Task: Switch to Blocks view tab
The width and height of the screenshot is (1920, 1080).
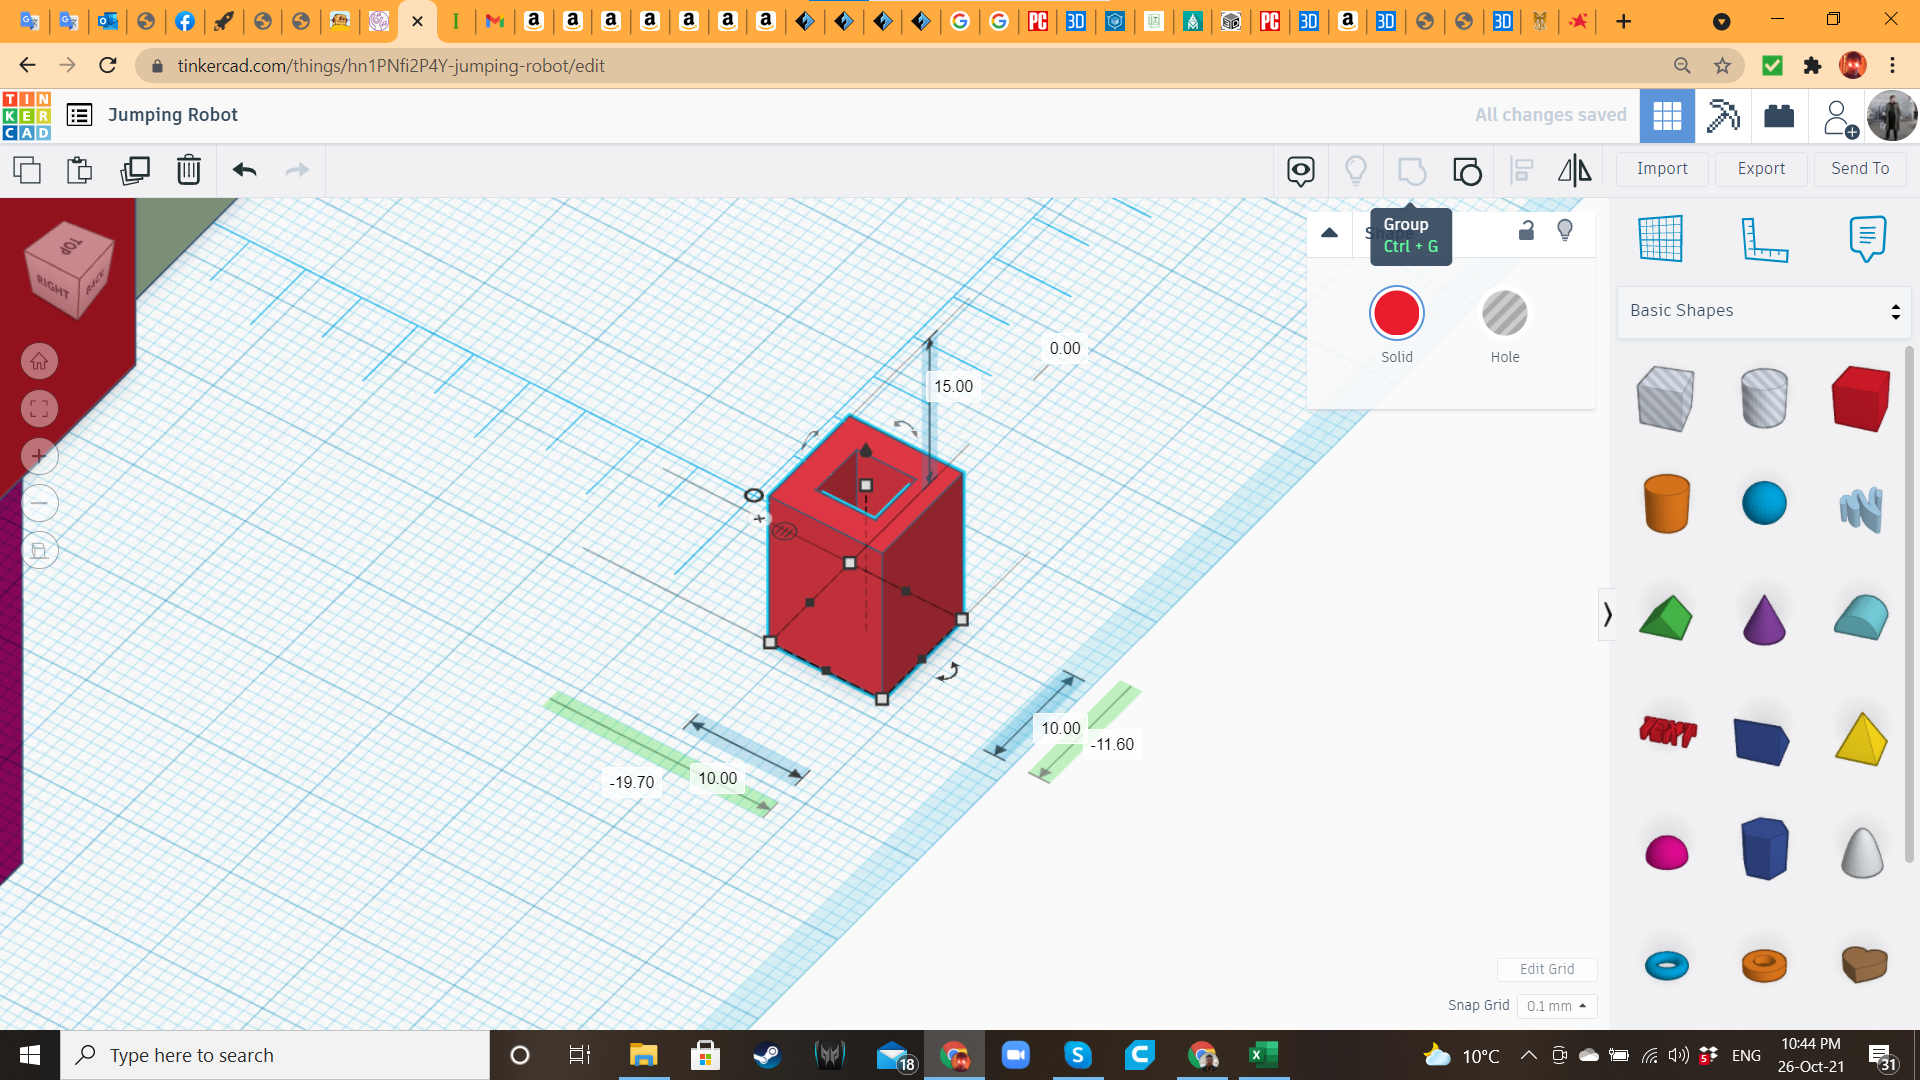Action: pyautogui.click(x=1723, y=116)
